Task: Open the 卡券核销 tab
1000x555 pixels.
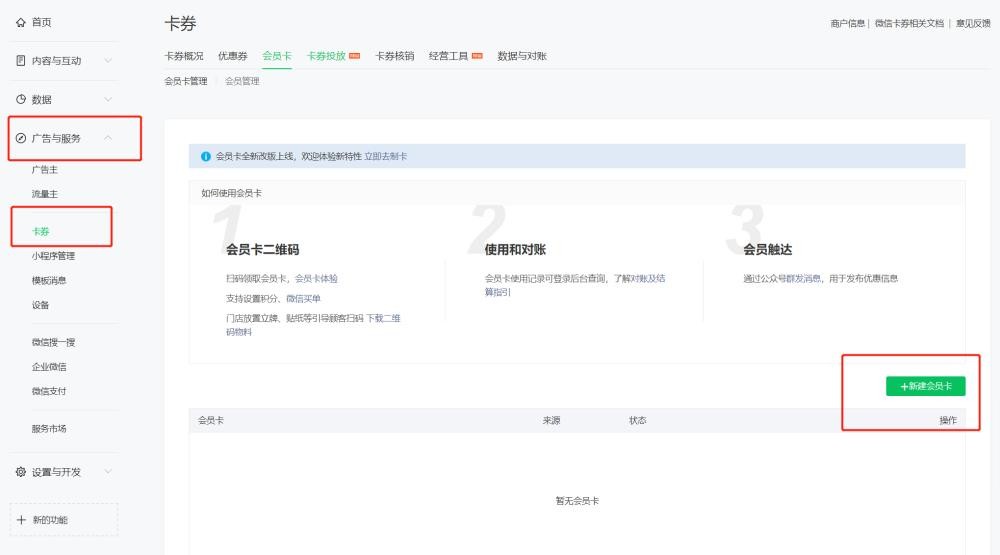Action: [x=395, y=56]
